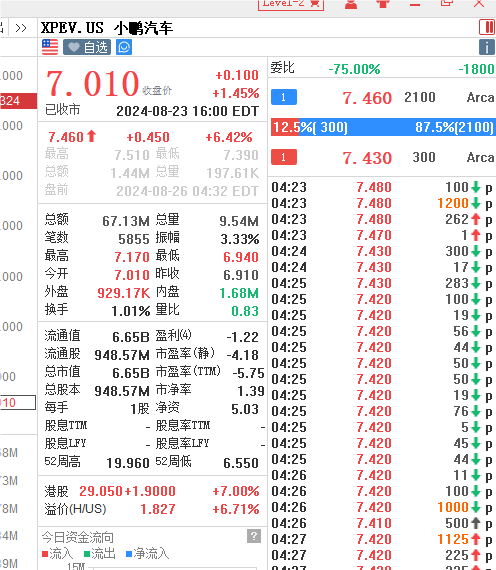The height and width of the screenshot is (570, 496).
Task: Click the 04:25 trade with volume 283
Action: click(382, 283)
